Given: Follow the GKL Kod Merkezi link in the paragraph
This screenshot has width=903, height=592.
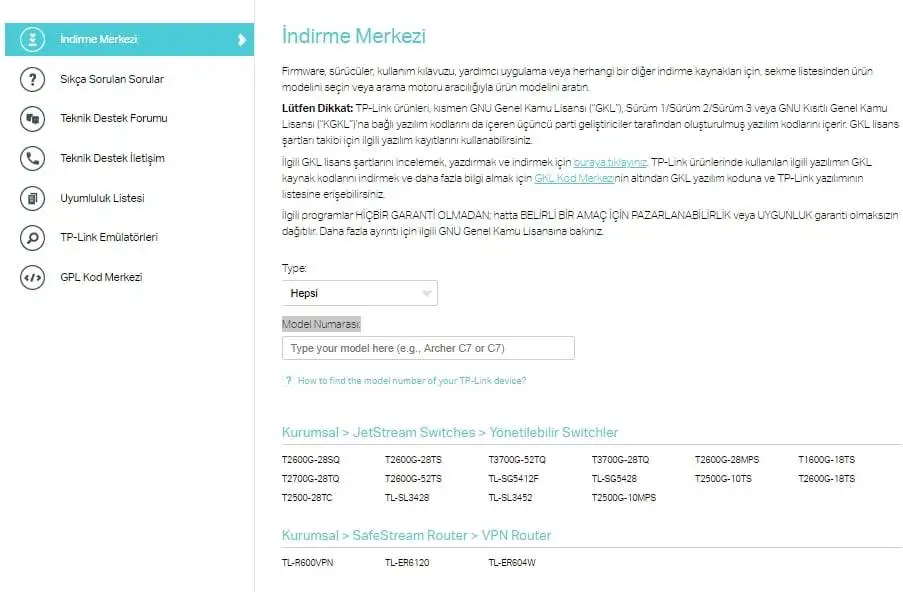Looking at the screenshot, I should 574,179.
